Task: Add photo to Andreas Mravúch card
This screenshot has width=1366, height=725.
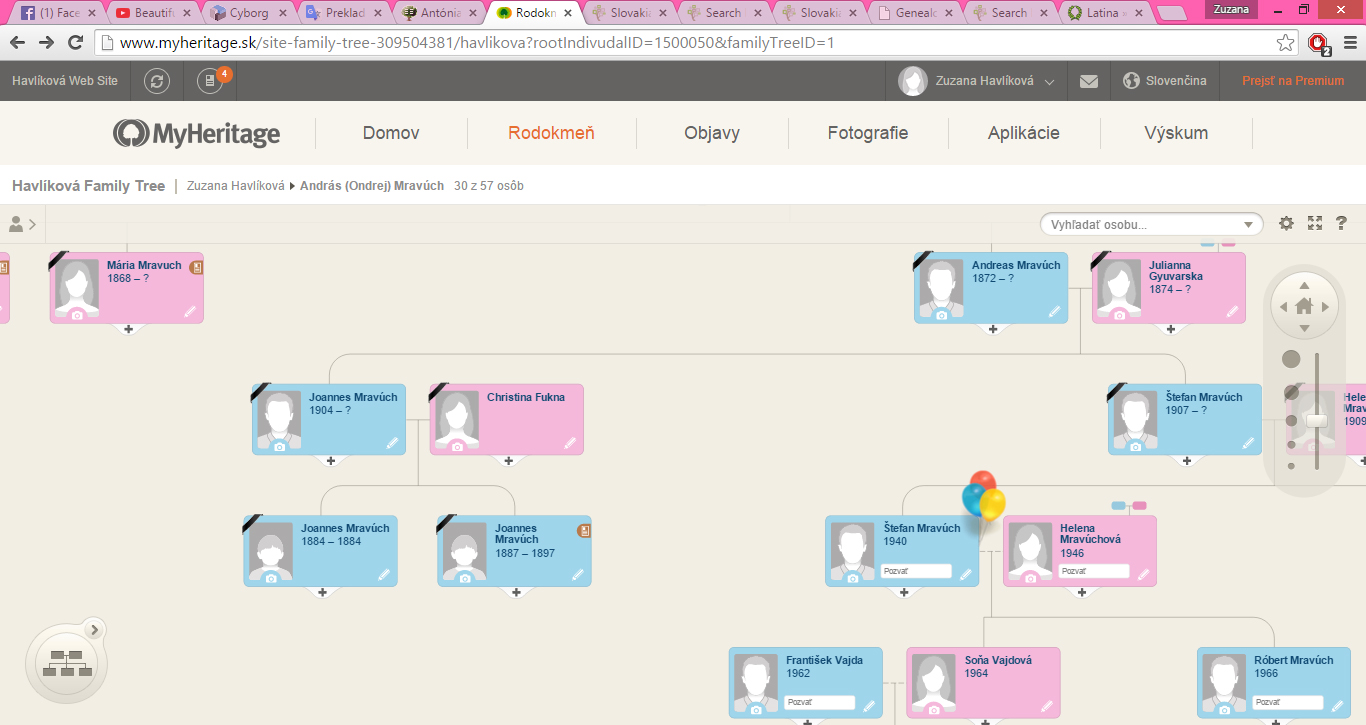Action: click(x=941, y=315)
